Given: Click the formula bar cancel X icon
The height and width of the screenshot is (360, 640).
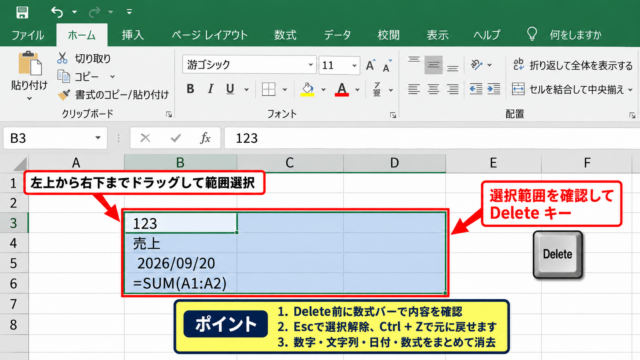Looking at the screenshot, I should click(145, 138).
